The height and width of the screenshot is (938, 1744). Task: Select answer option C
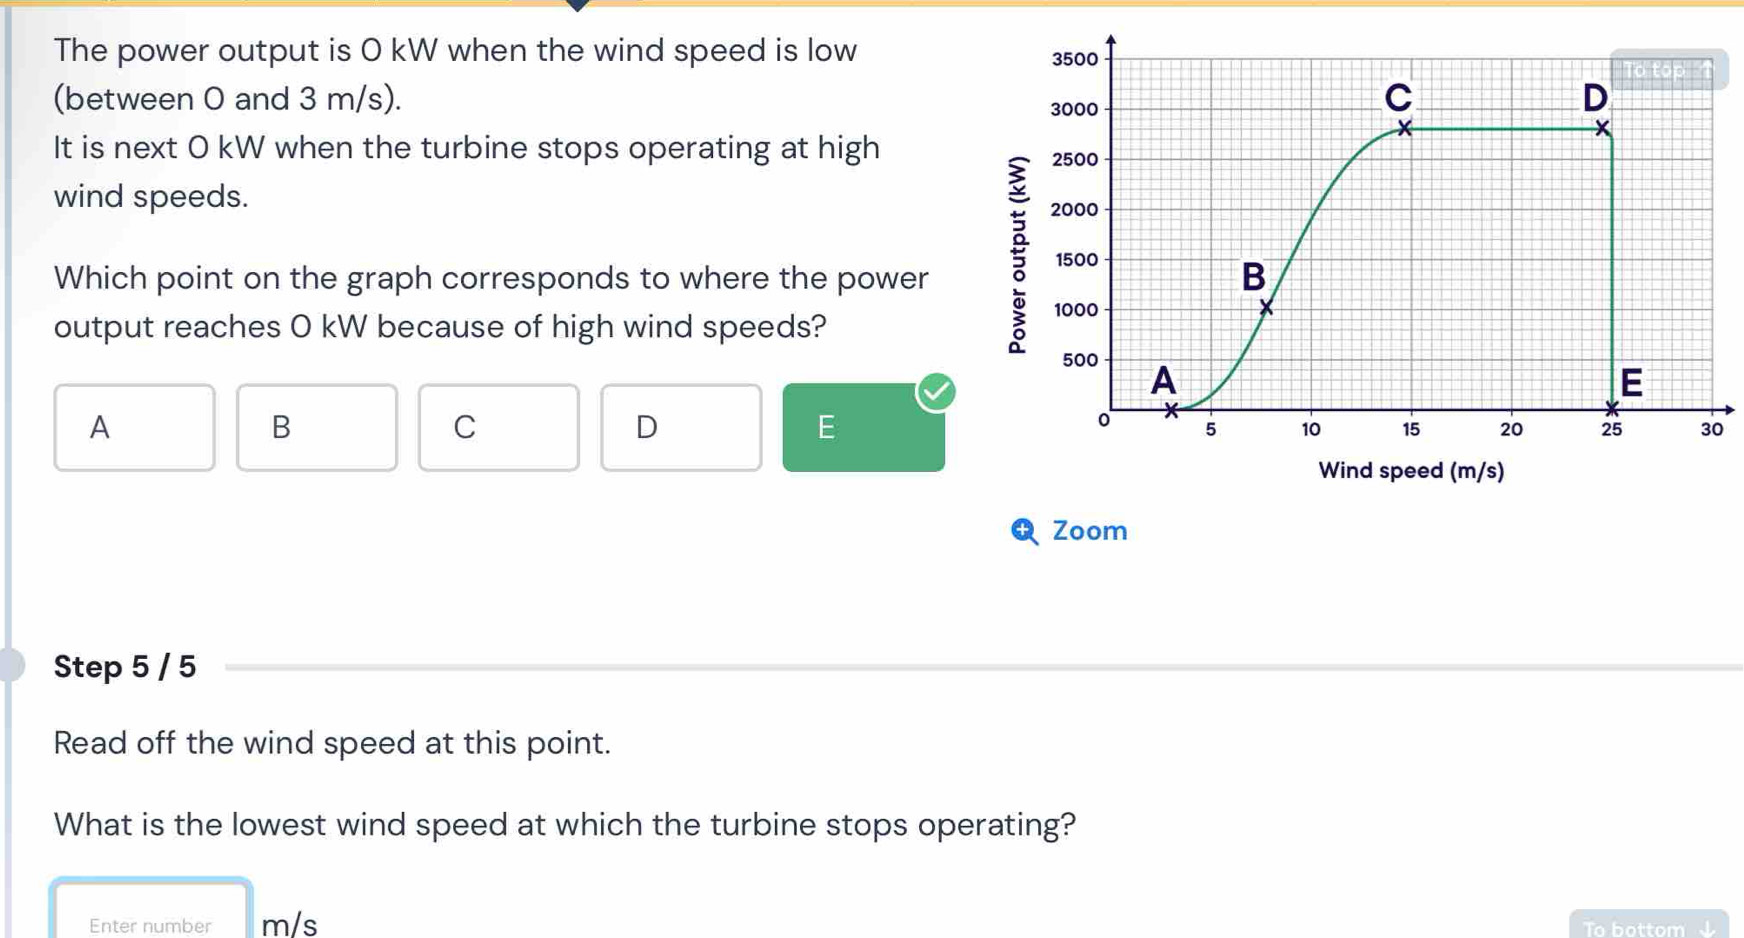(x=498, y=428)
